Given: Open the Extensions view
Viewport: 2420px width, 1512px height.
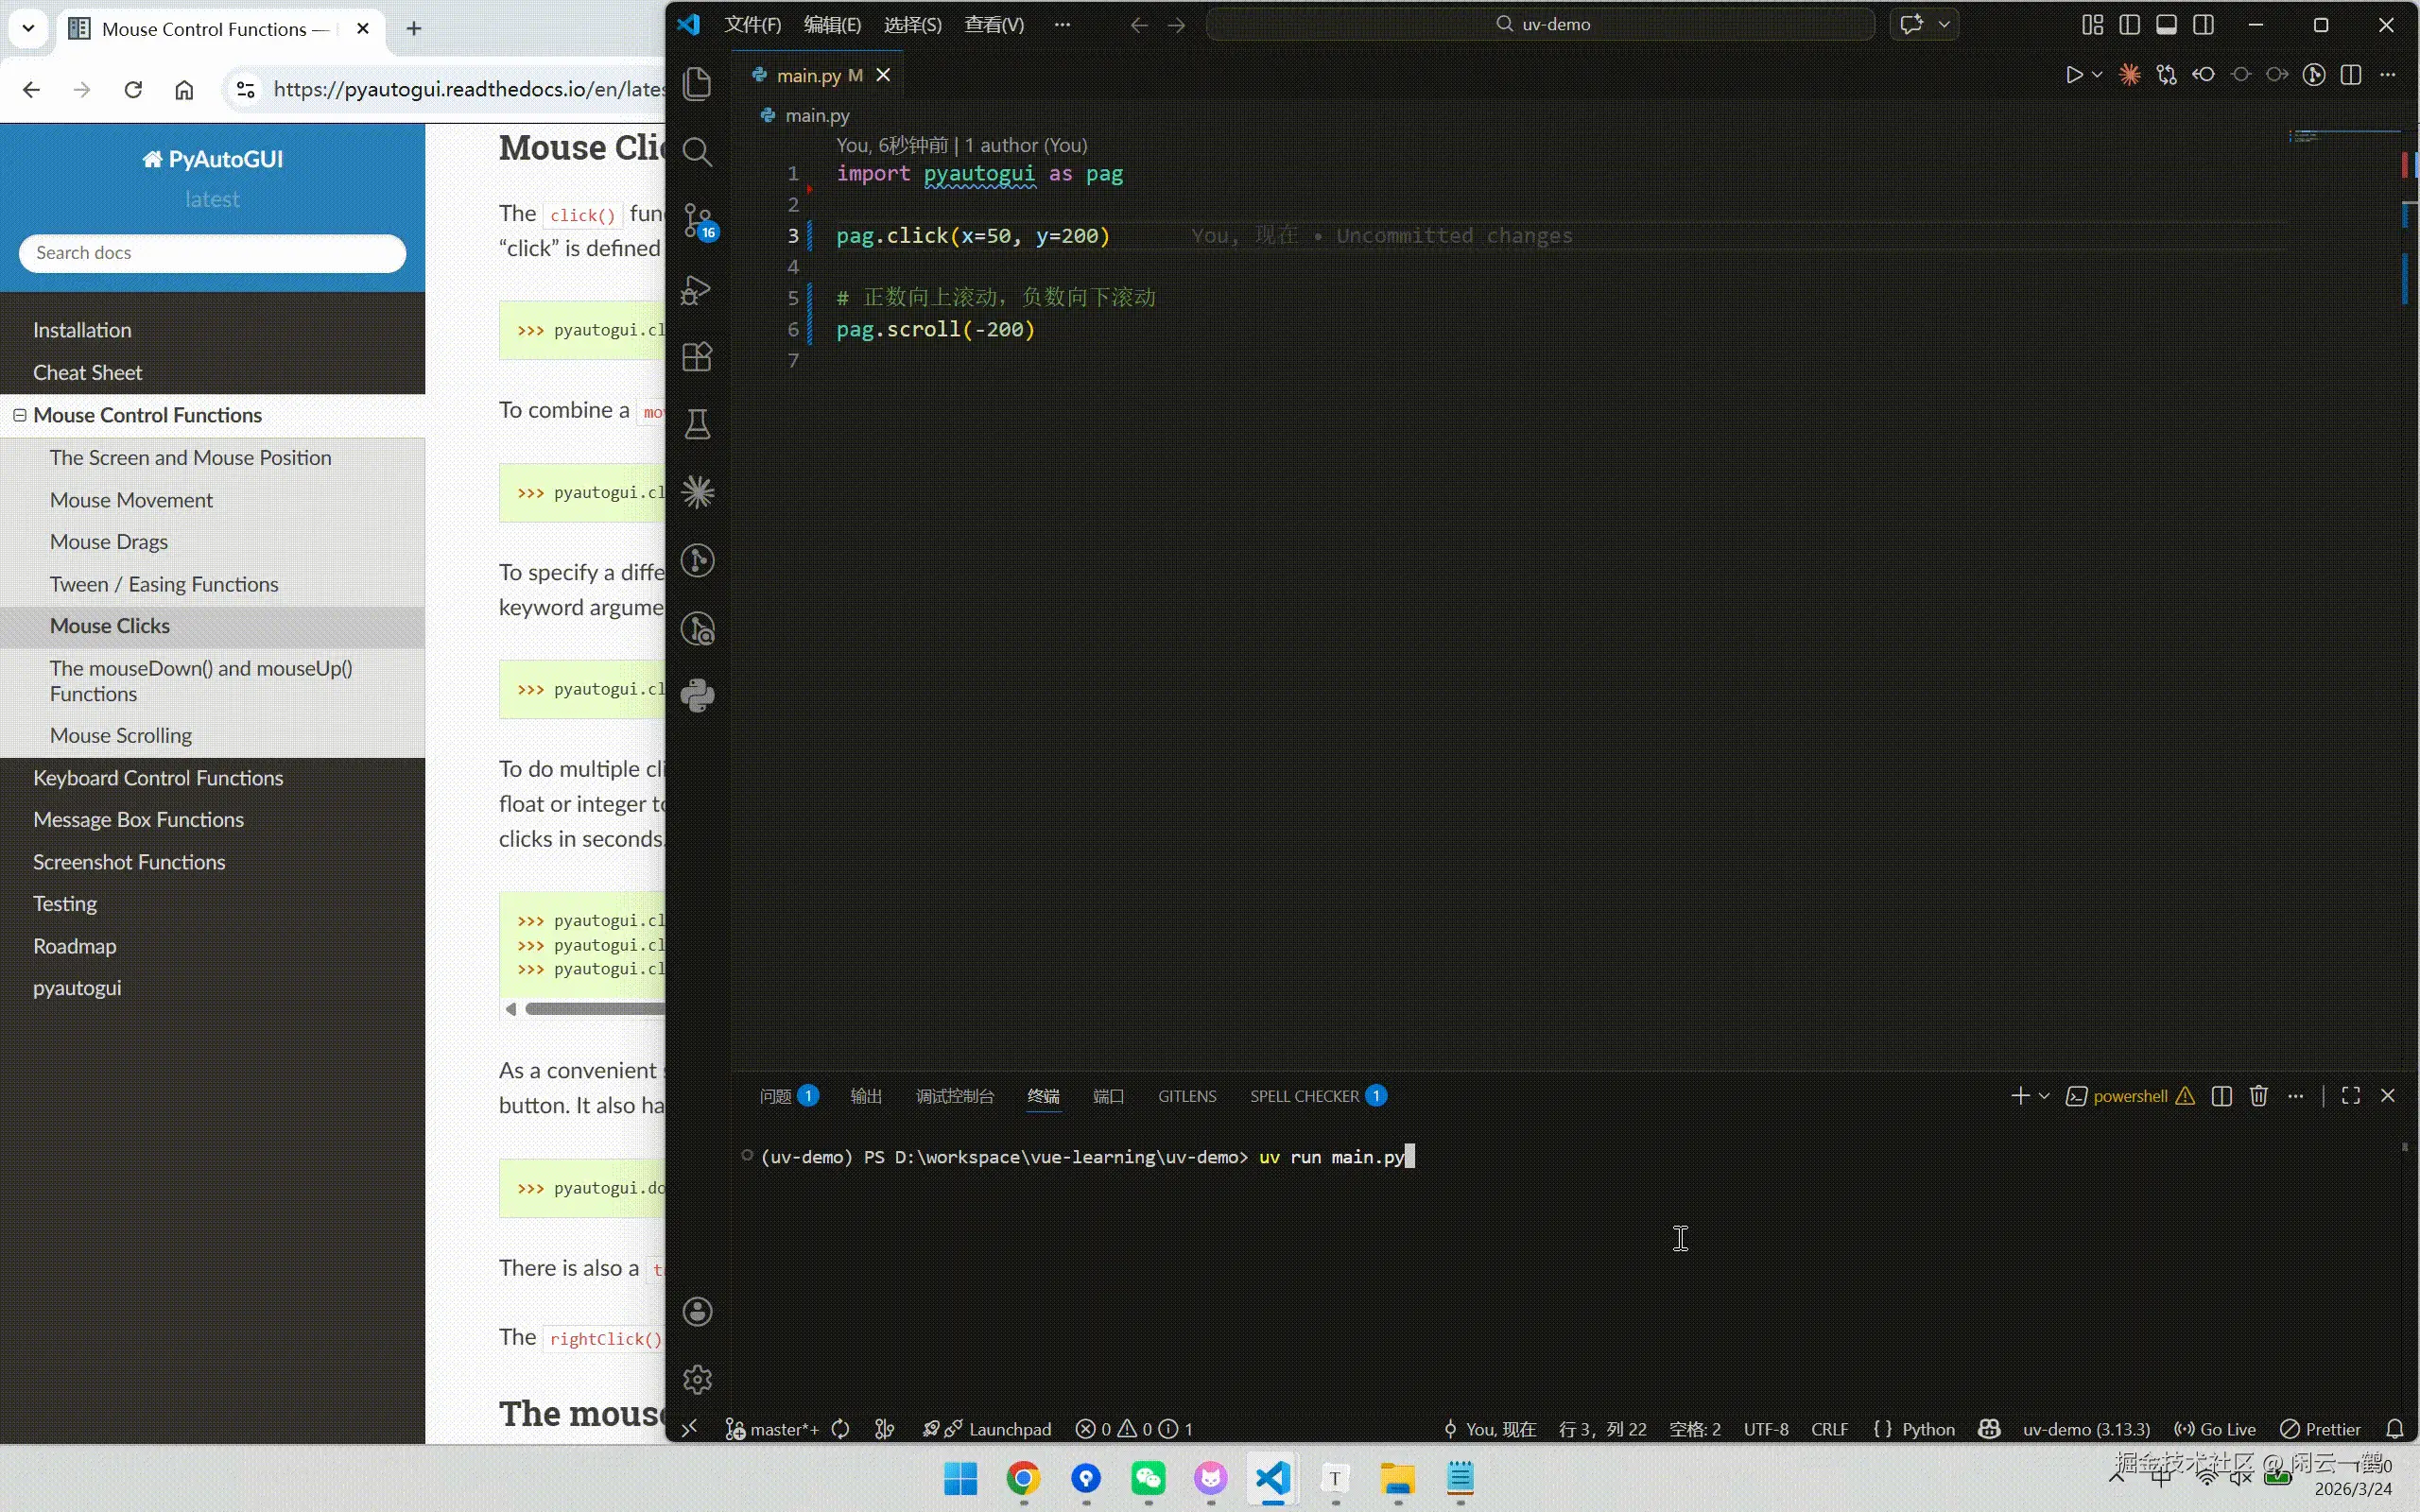Looking at the screenshot, I should click(x=697, y=357).
